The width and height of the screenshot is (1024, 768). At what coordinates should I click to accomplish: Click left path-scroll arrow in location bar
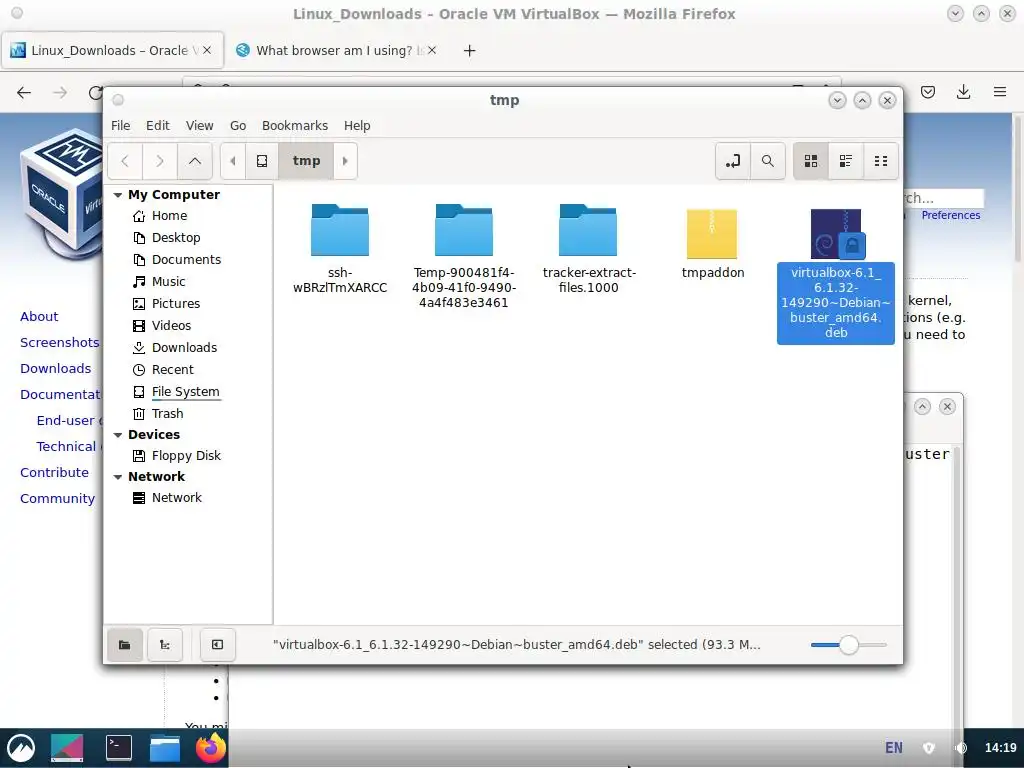pyautogui.click(x=232, y=161)
